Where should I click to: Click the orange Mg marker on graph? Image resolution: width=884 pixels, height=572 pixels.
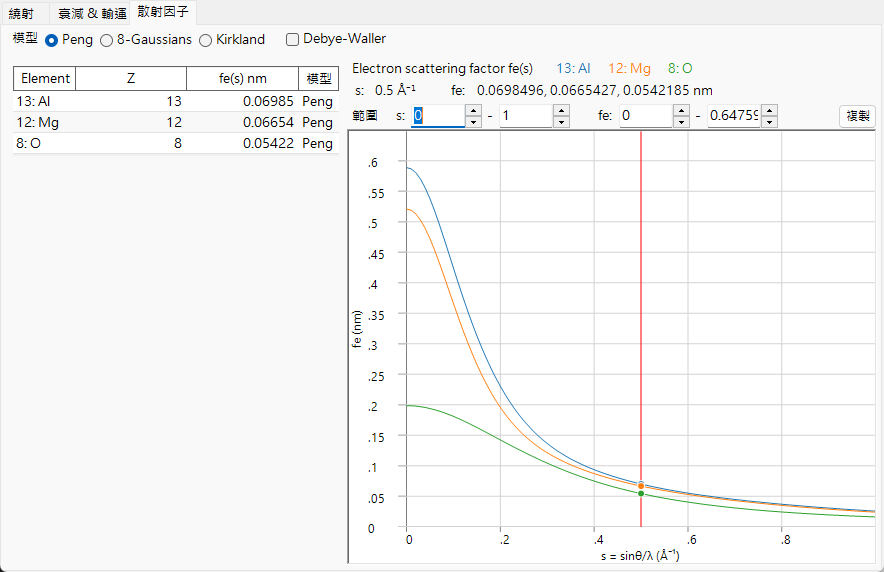coord(641,486)
